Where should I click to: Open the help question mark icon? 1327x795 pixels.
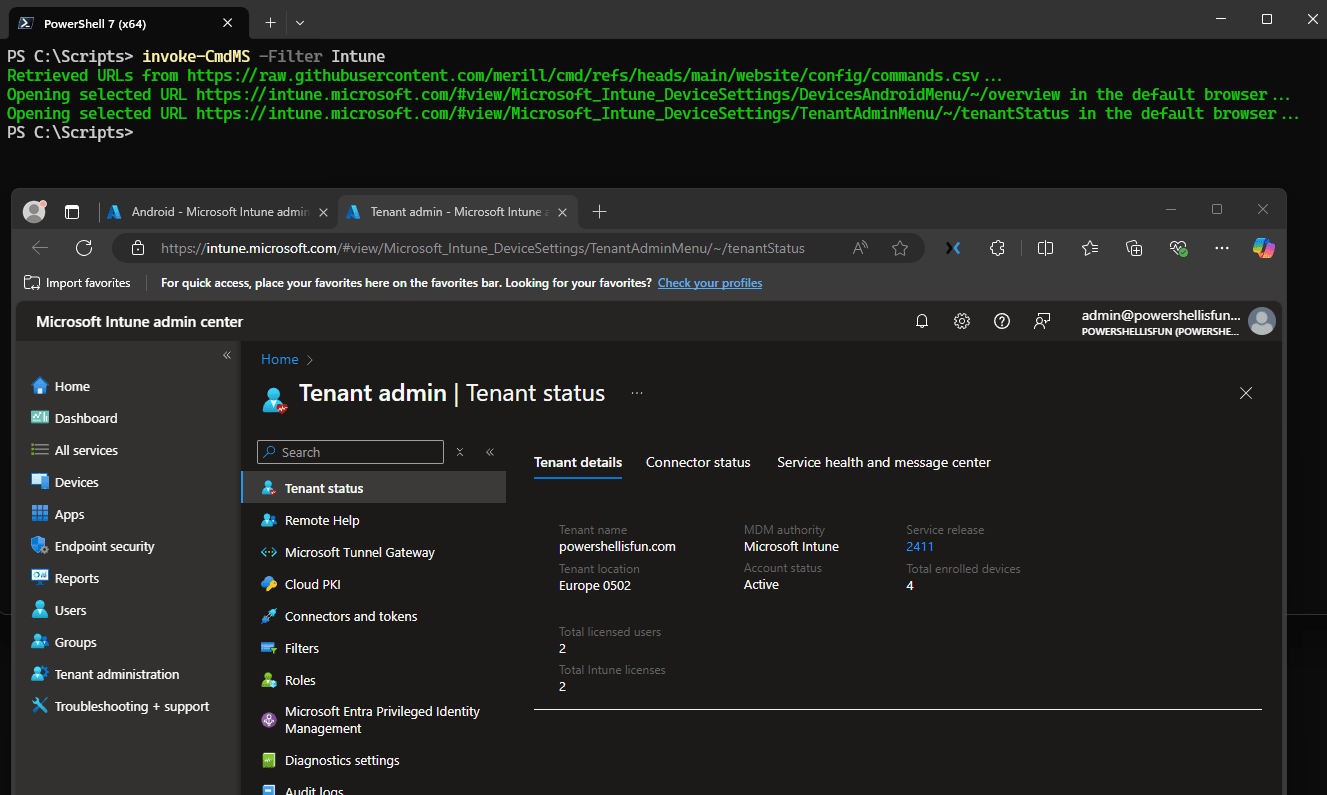click(1002, 321)
